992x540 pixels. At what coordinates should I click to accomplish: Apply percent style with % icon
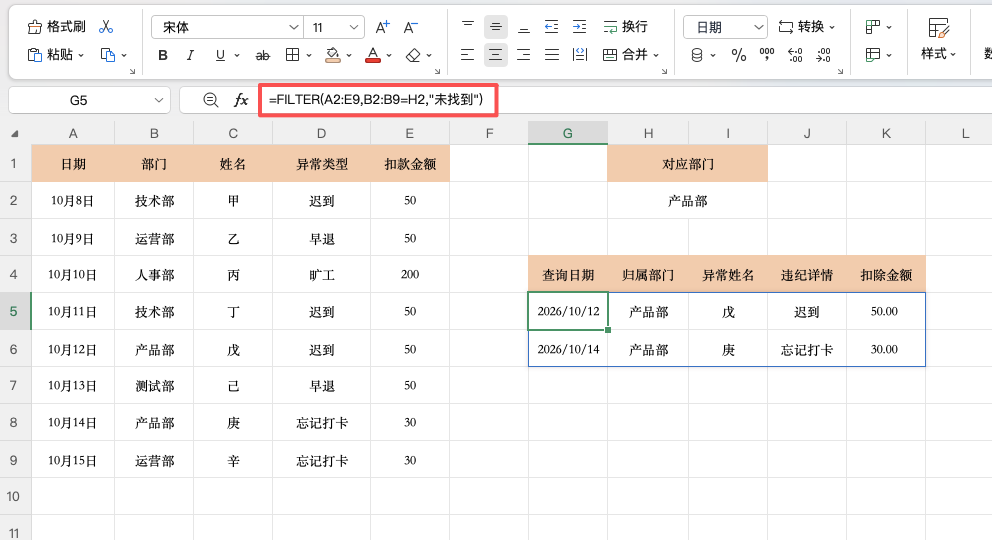(x=738, y=56)
